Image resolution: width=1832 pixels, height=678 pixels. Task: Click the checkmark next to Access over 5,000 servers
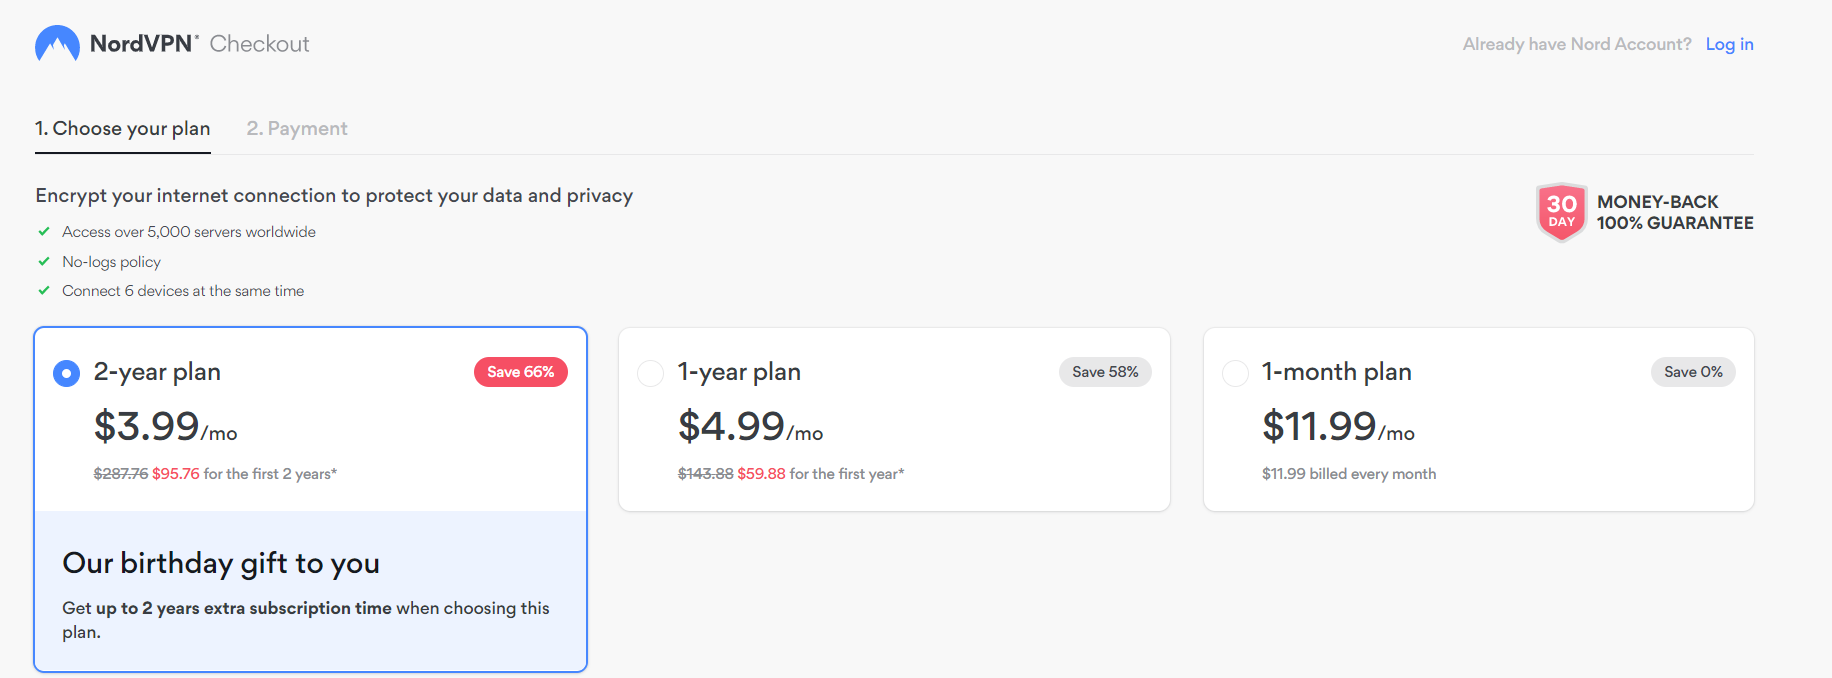[44, 231]
